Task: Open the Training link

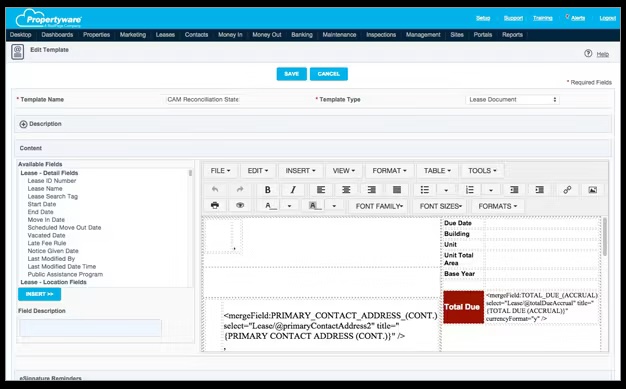Action: pos(543,18)
